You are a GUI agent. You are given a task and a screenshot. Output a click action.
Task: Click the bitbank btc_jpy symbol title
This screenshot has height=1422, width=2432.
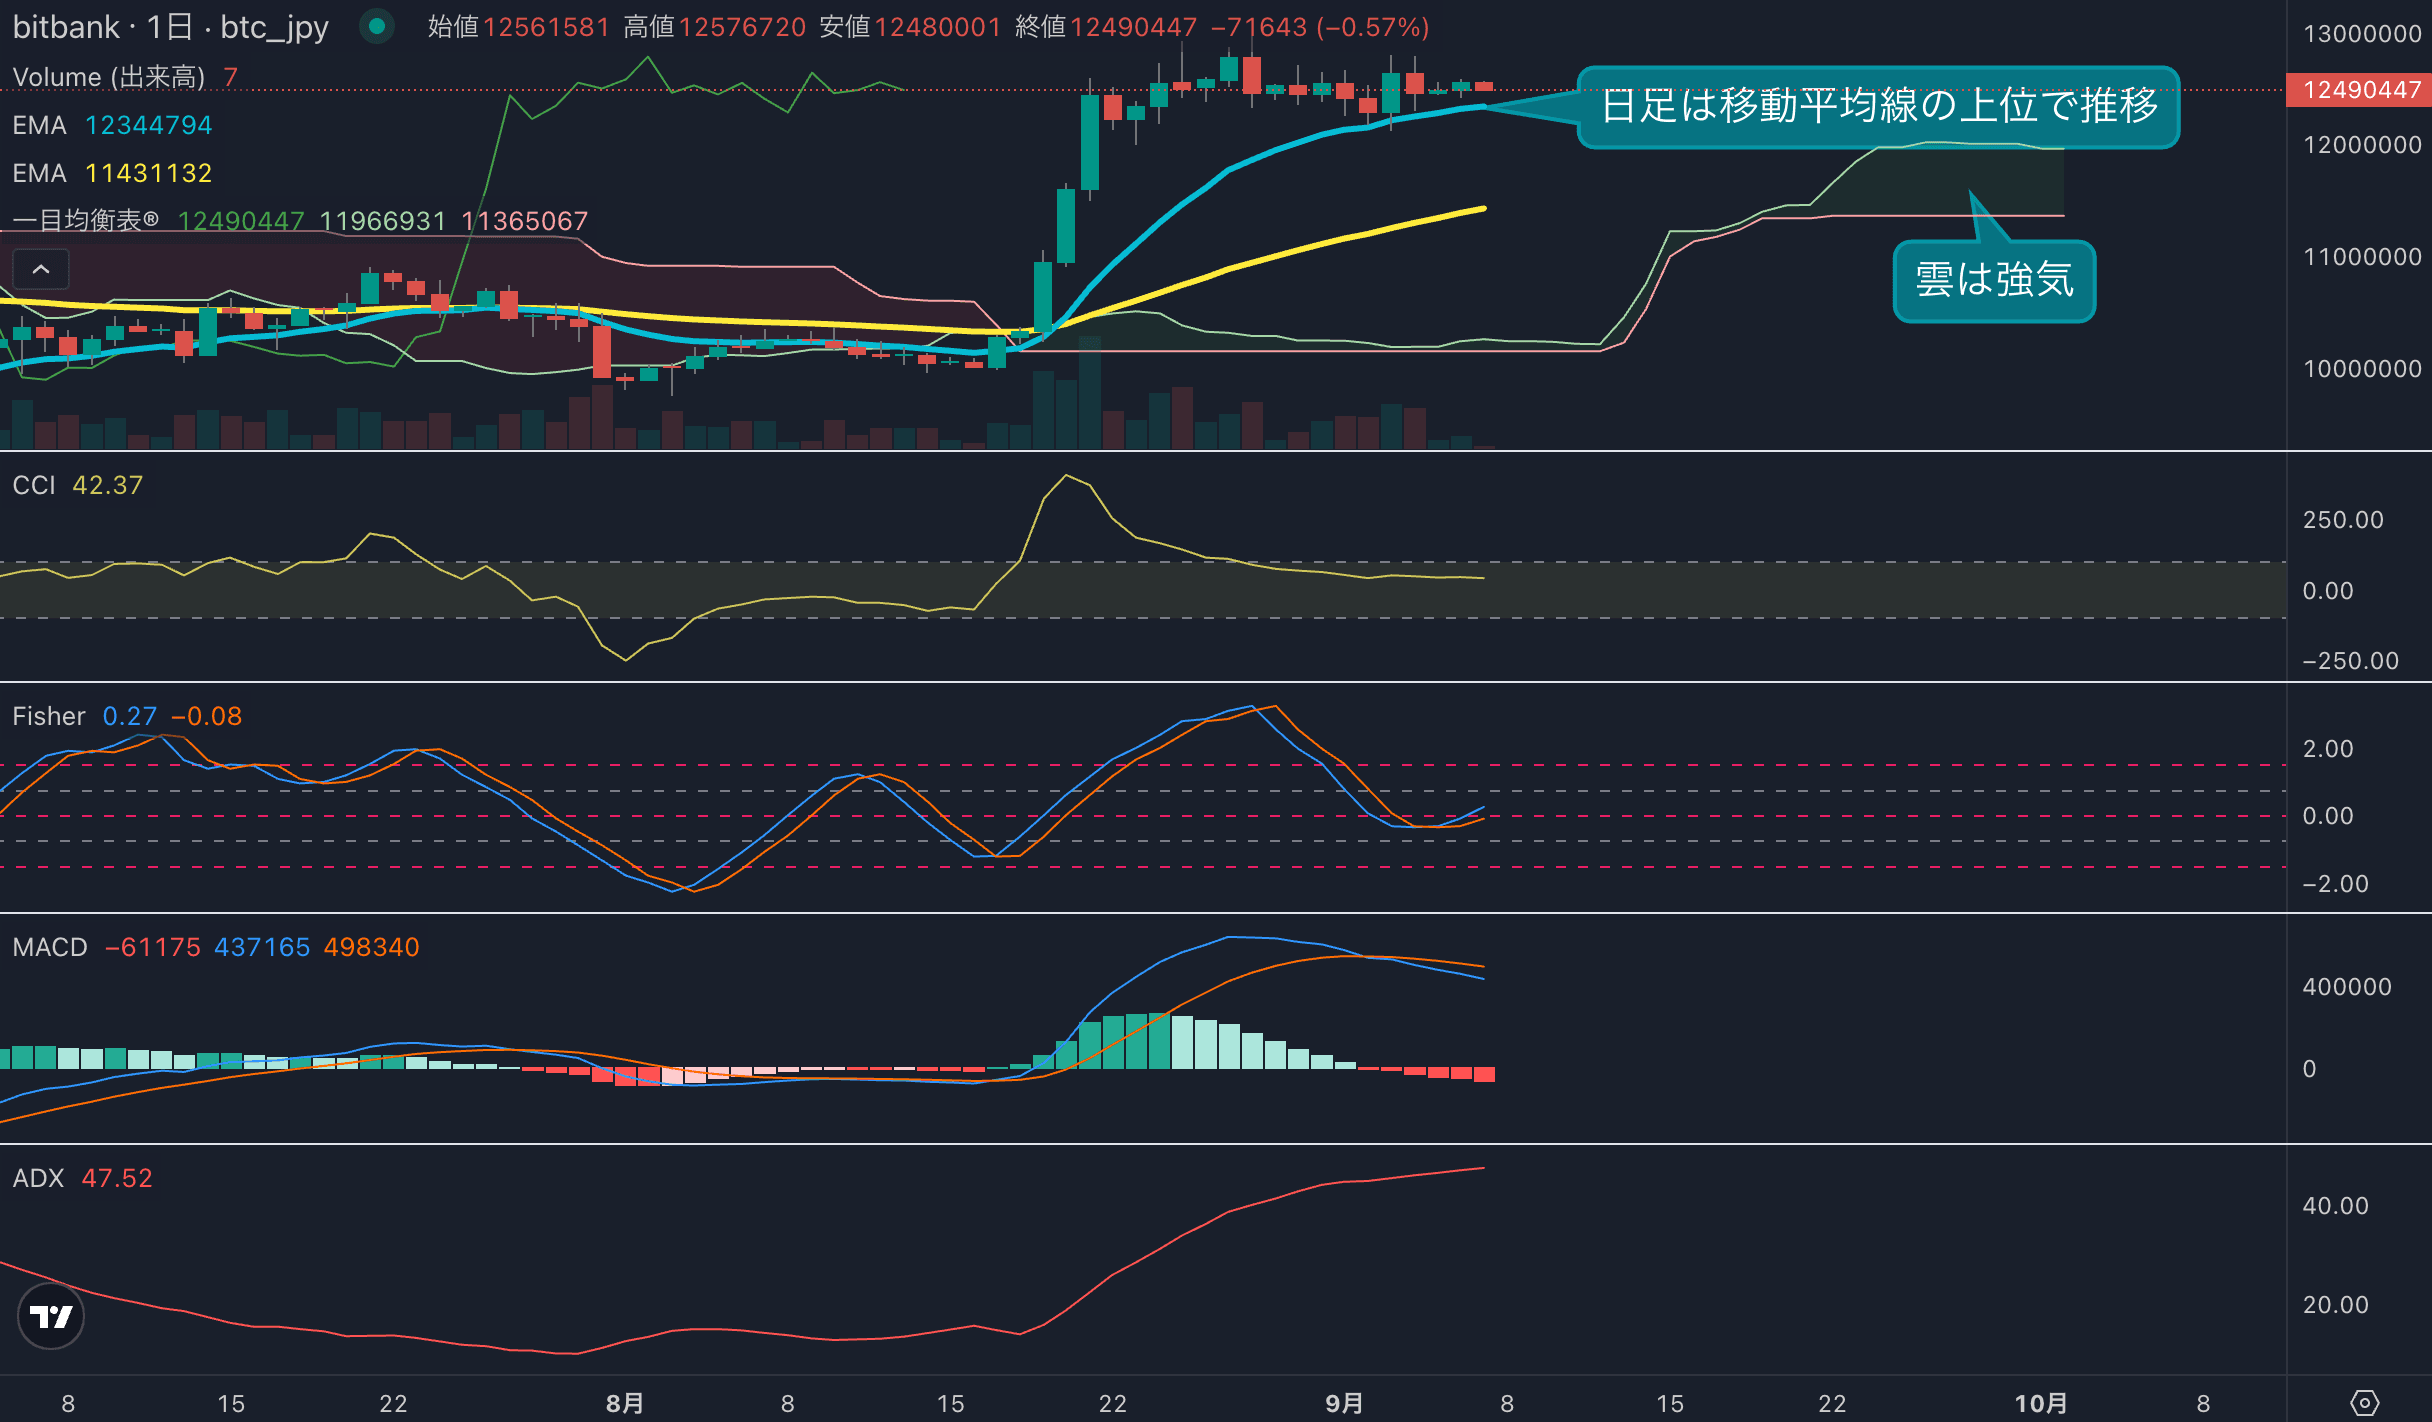click(170, 27)
